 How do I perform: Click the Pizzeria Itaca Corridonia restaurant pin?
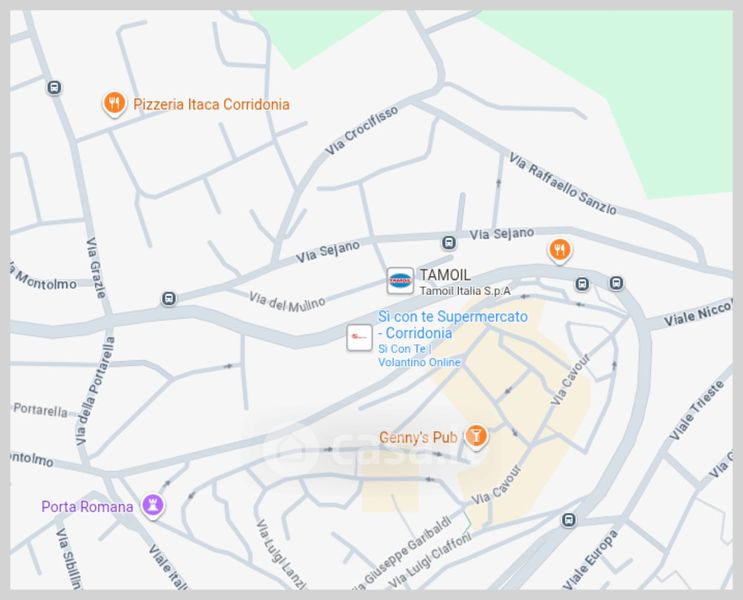[x=114, y=104]
